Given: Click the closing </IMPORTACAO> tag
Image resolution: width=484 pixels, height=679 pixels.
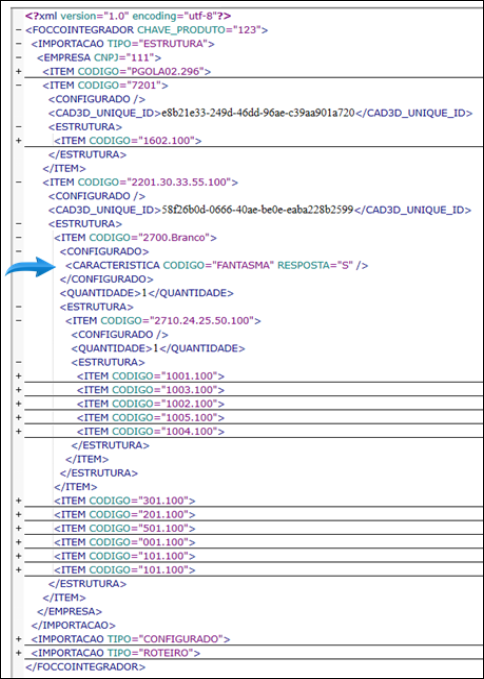Looking at the screenshot, I should pyautogui.click(x=74, y=625).
